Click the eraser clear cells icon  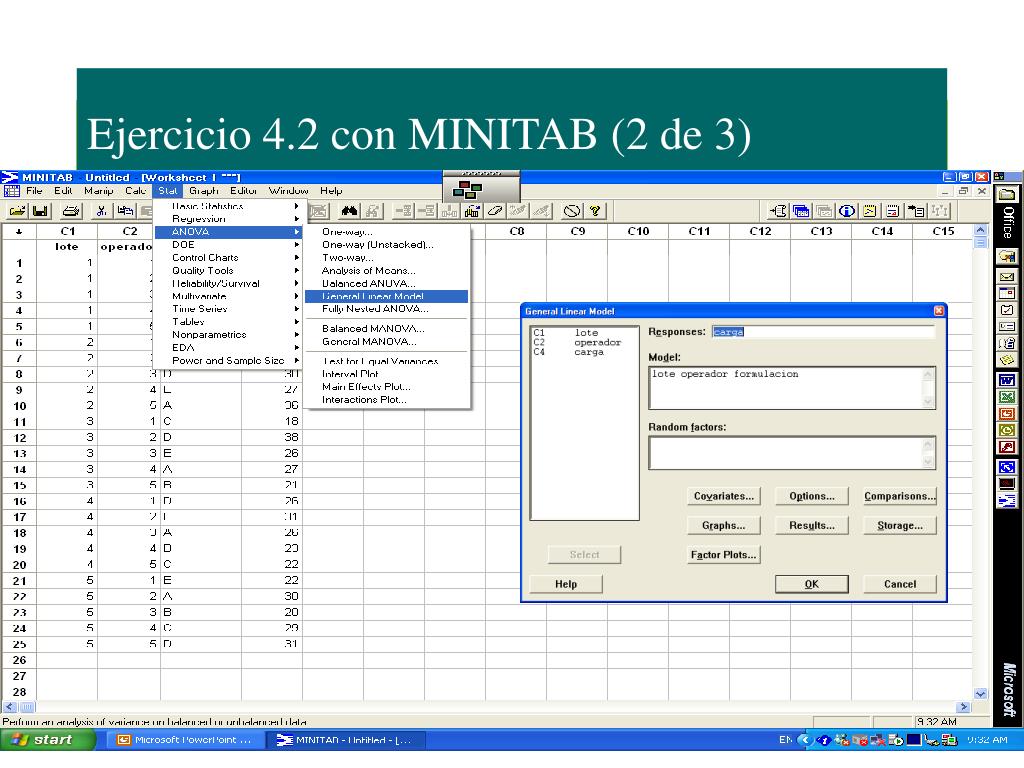tap(495, 211)
